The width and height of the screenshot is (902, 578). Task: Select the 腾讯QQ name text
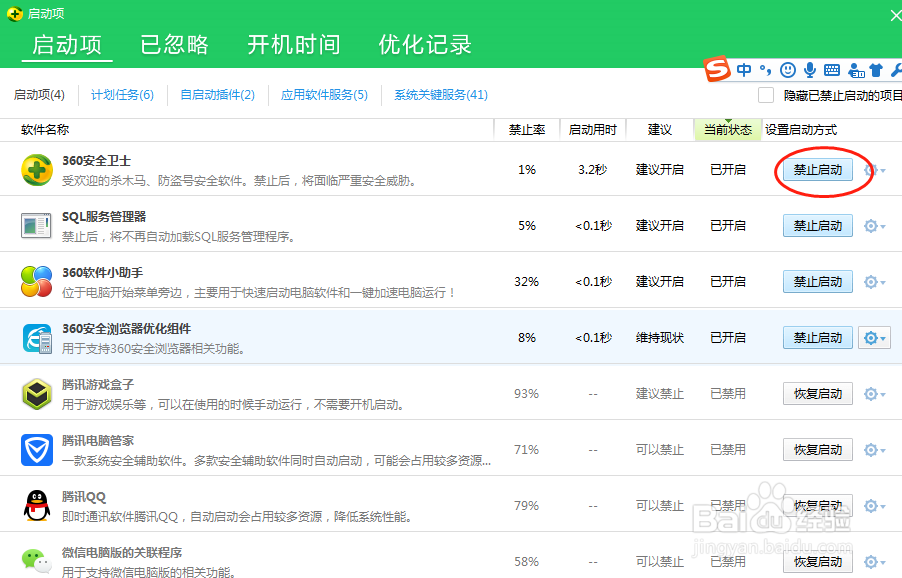pos(84,497)
